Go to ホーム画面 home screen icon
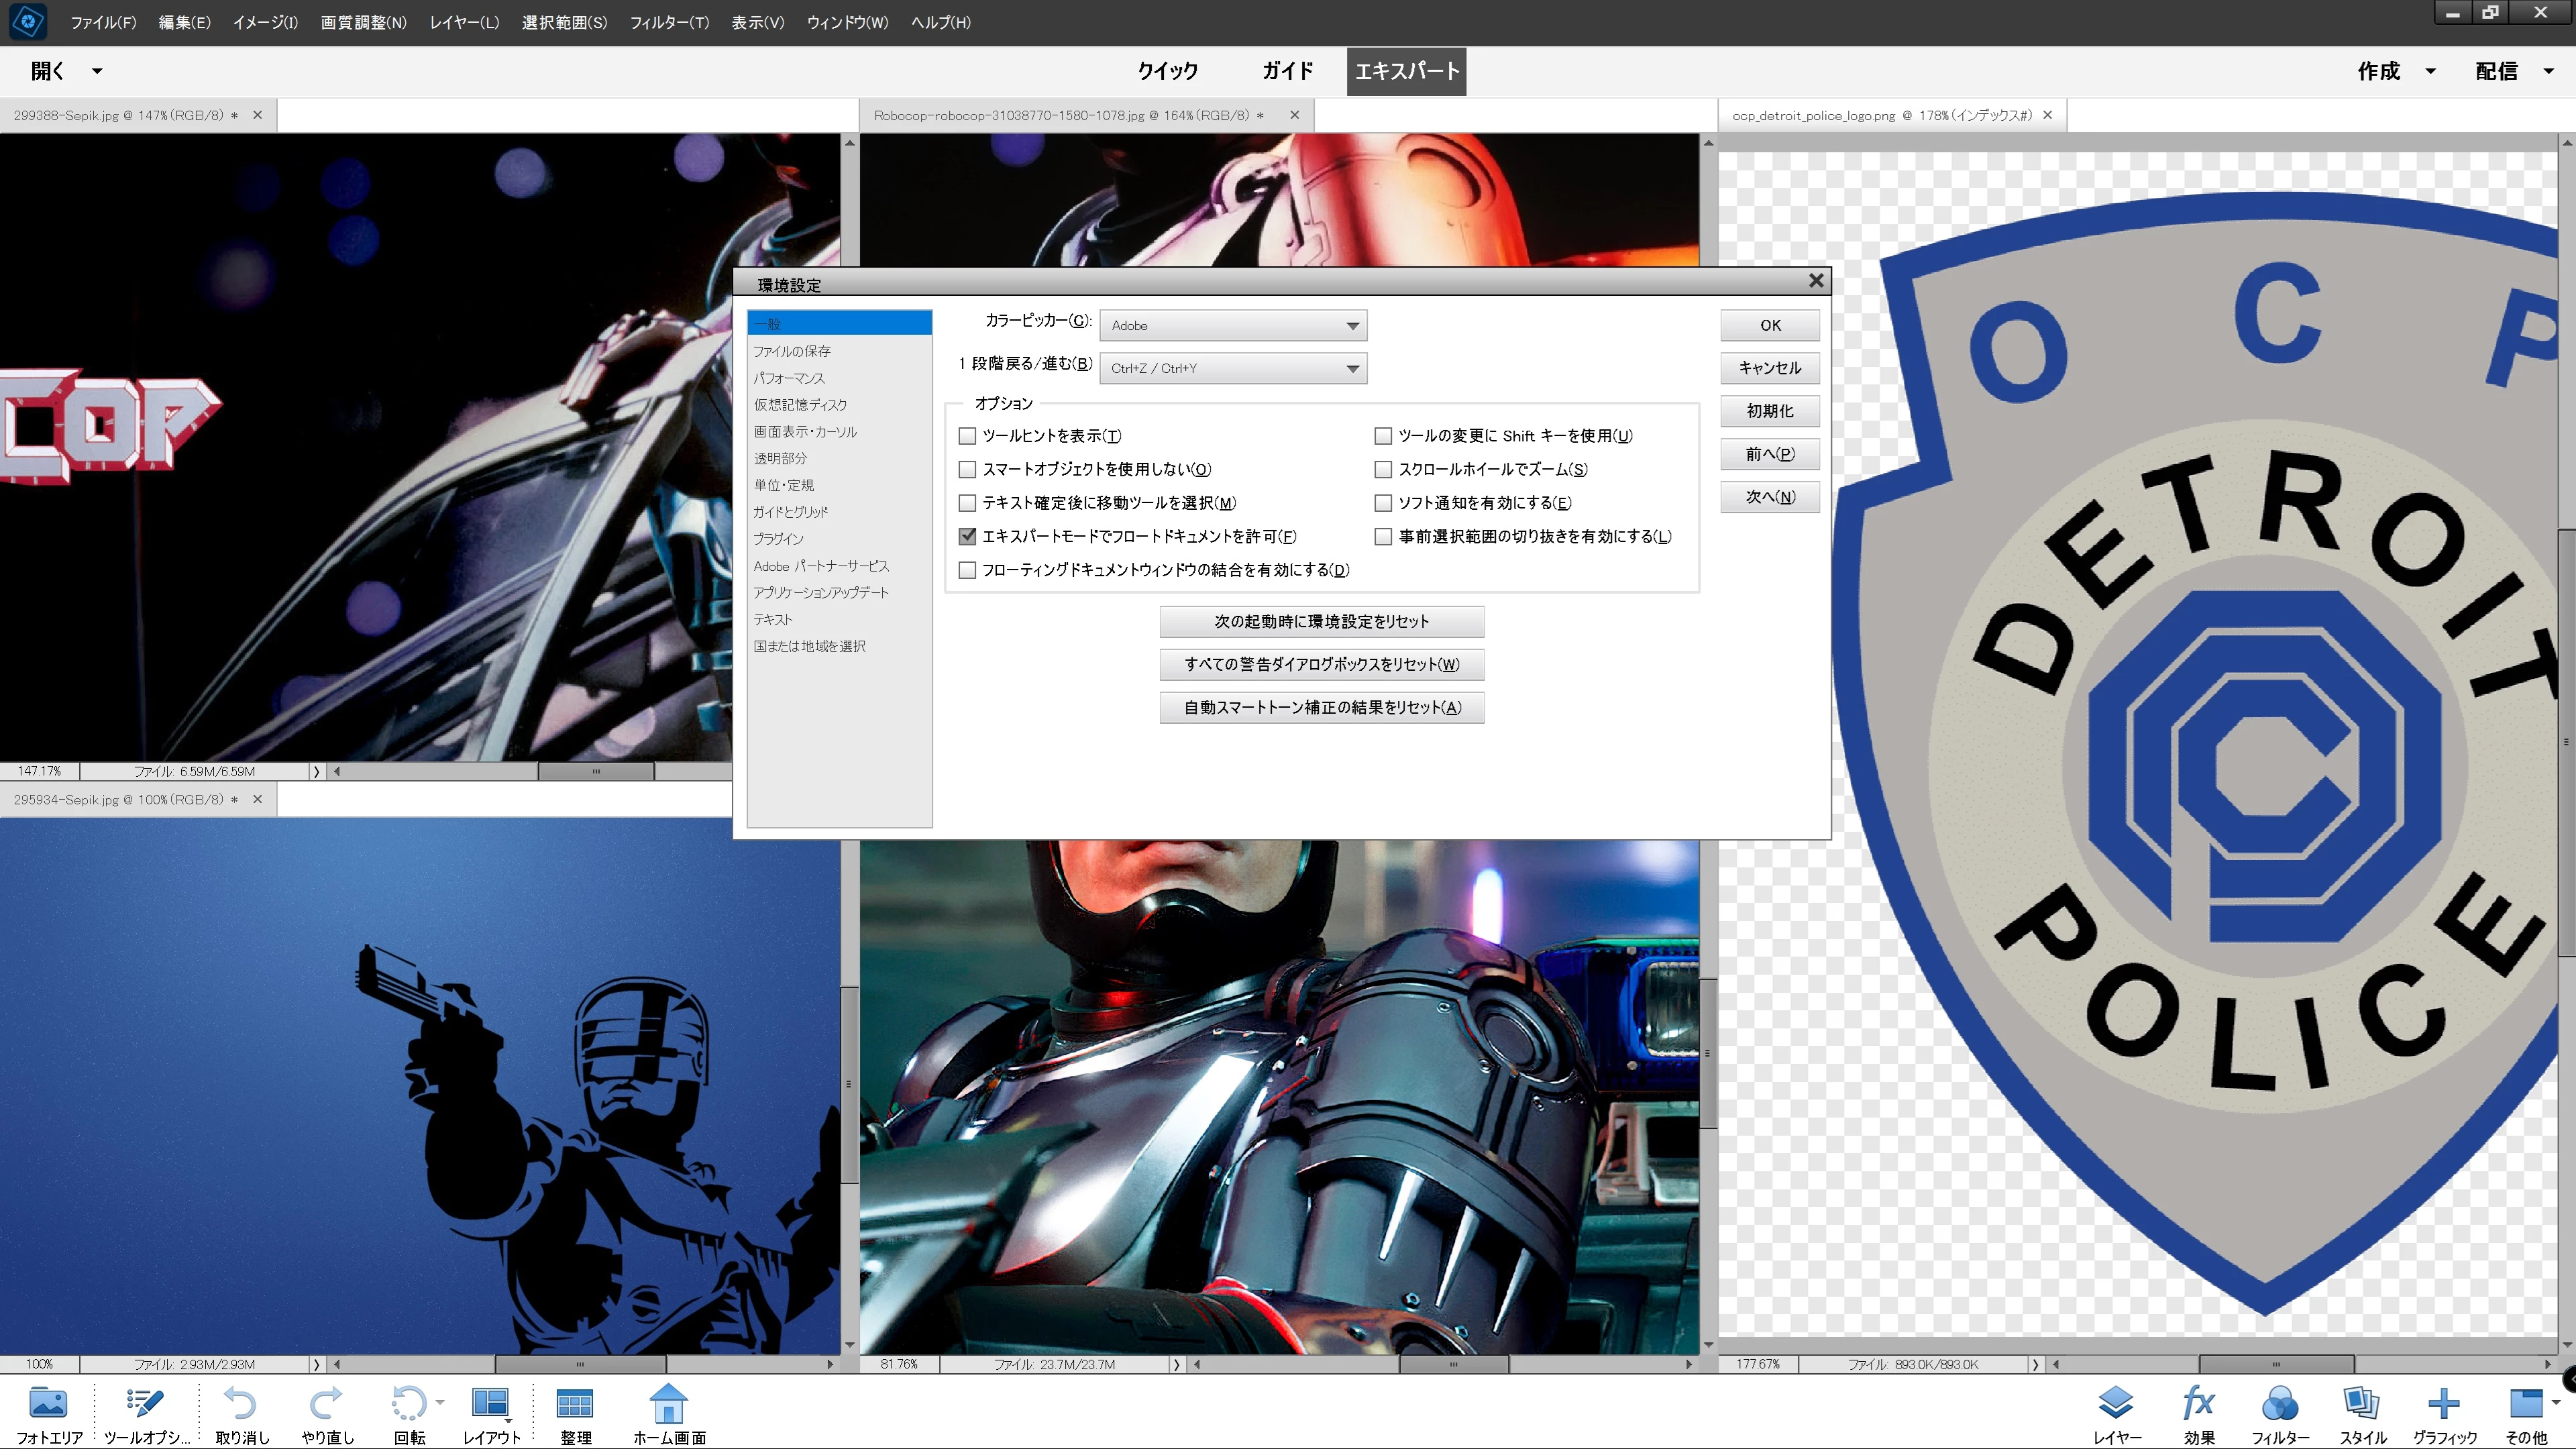This screenshot has width=2576, height=1449. click(x=668, y=1404)
